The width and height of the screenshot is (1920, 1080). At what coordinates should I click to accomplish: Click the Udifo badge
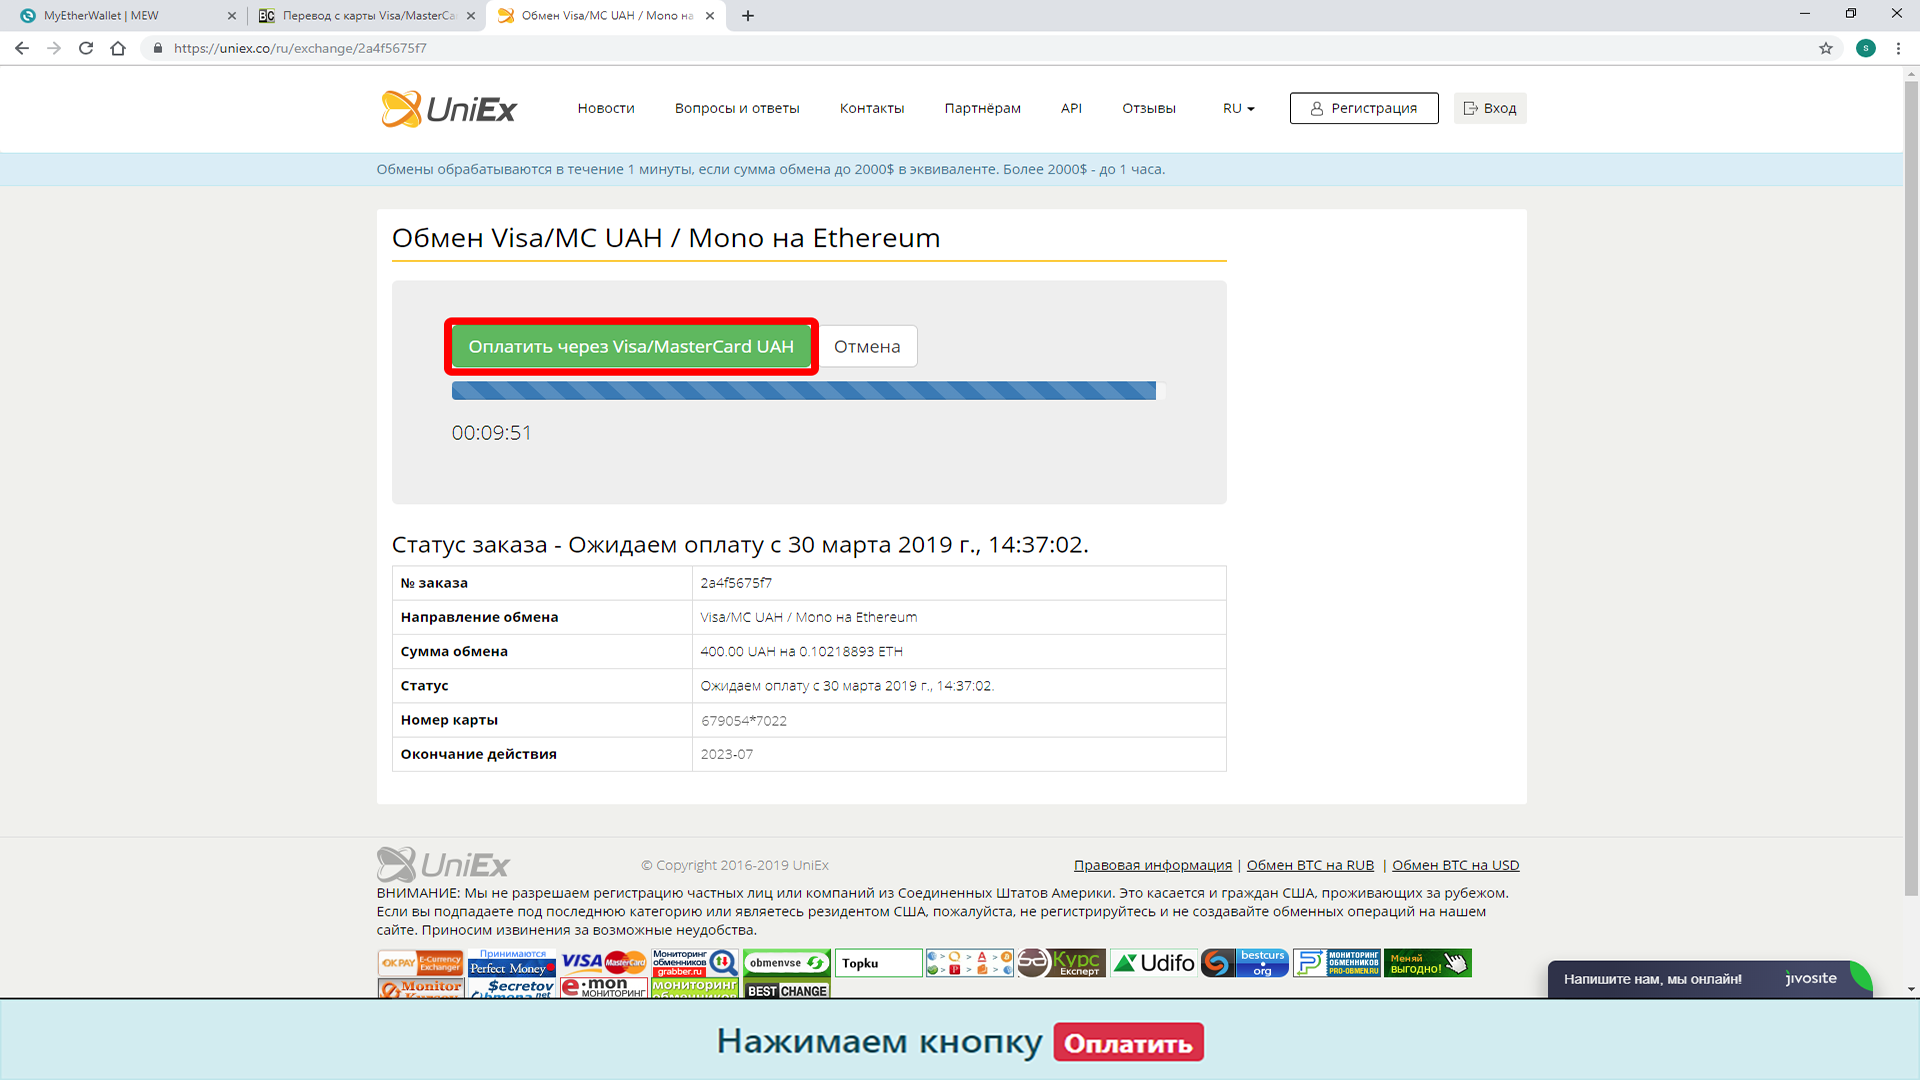[x=1154, y=963]
